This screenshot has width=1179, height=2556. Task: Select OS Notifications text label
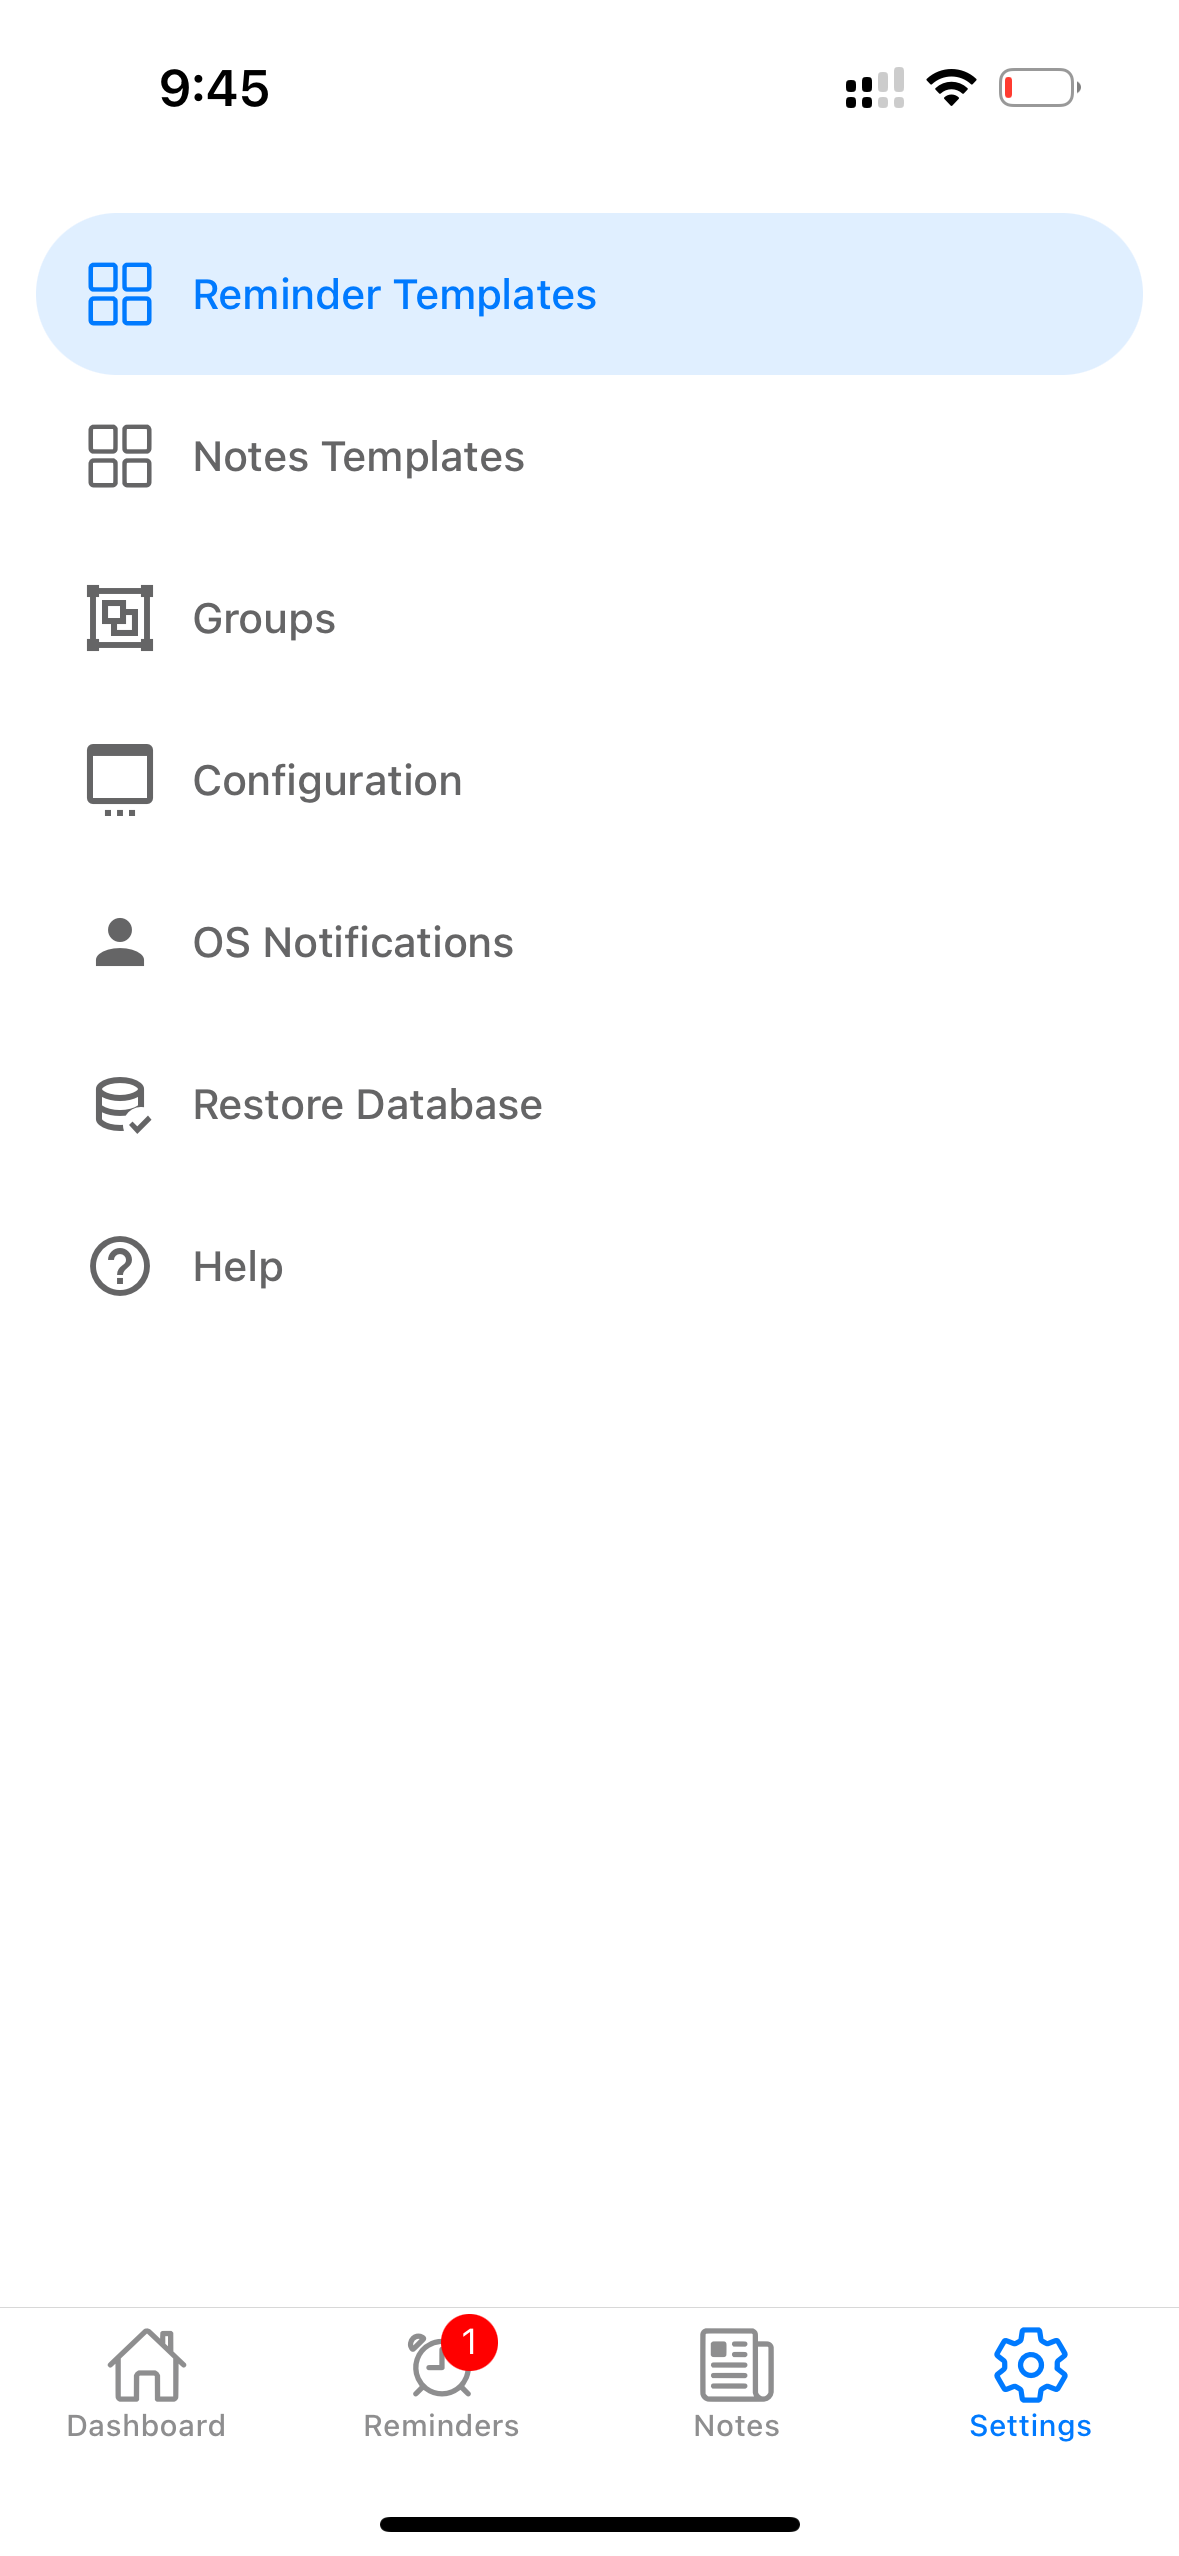point(353,943)
